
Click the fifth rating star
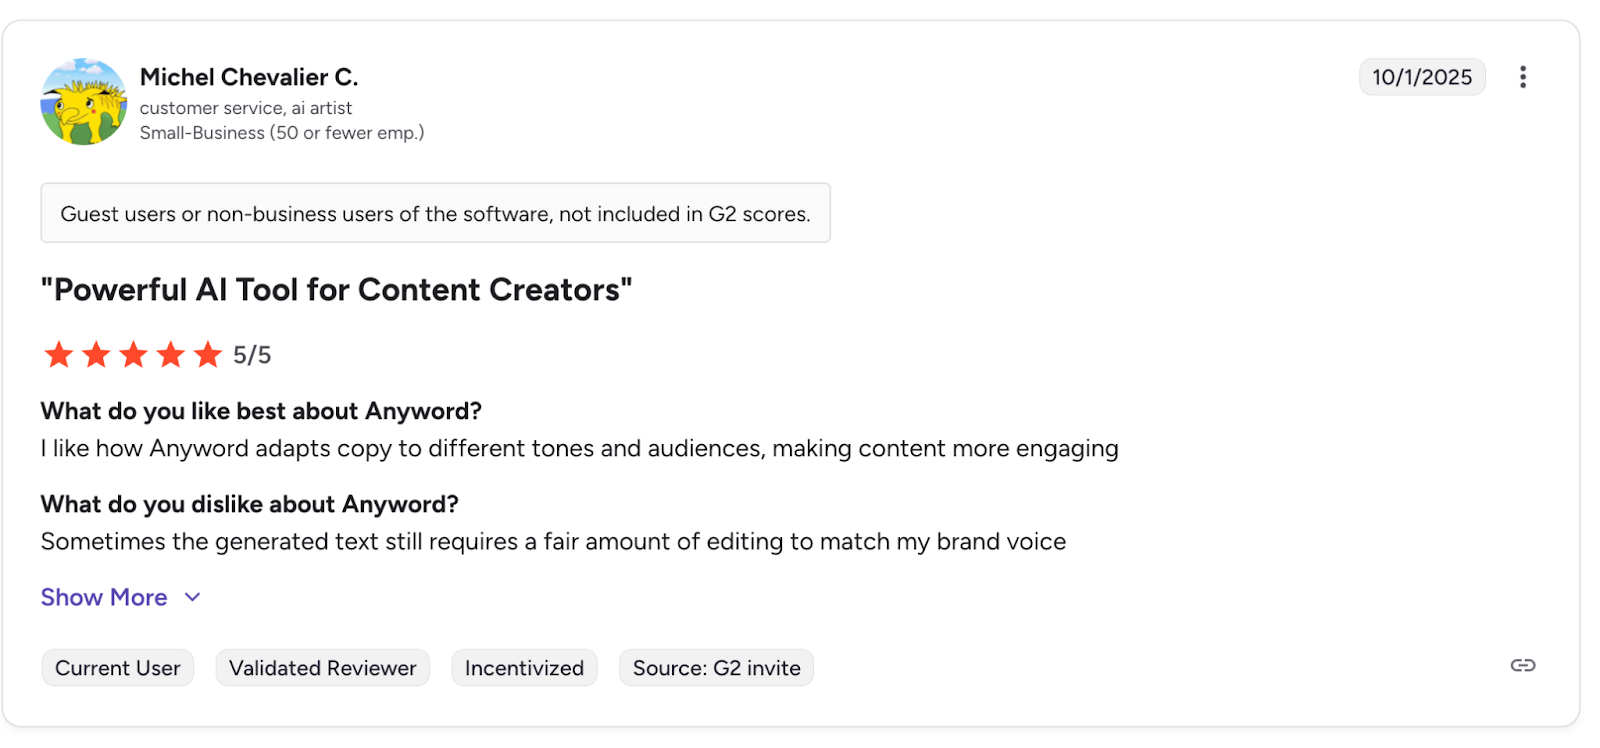click(x=208, y=354)
